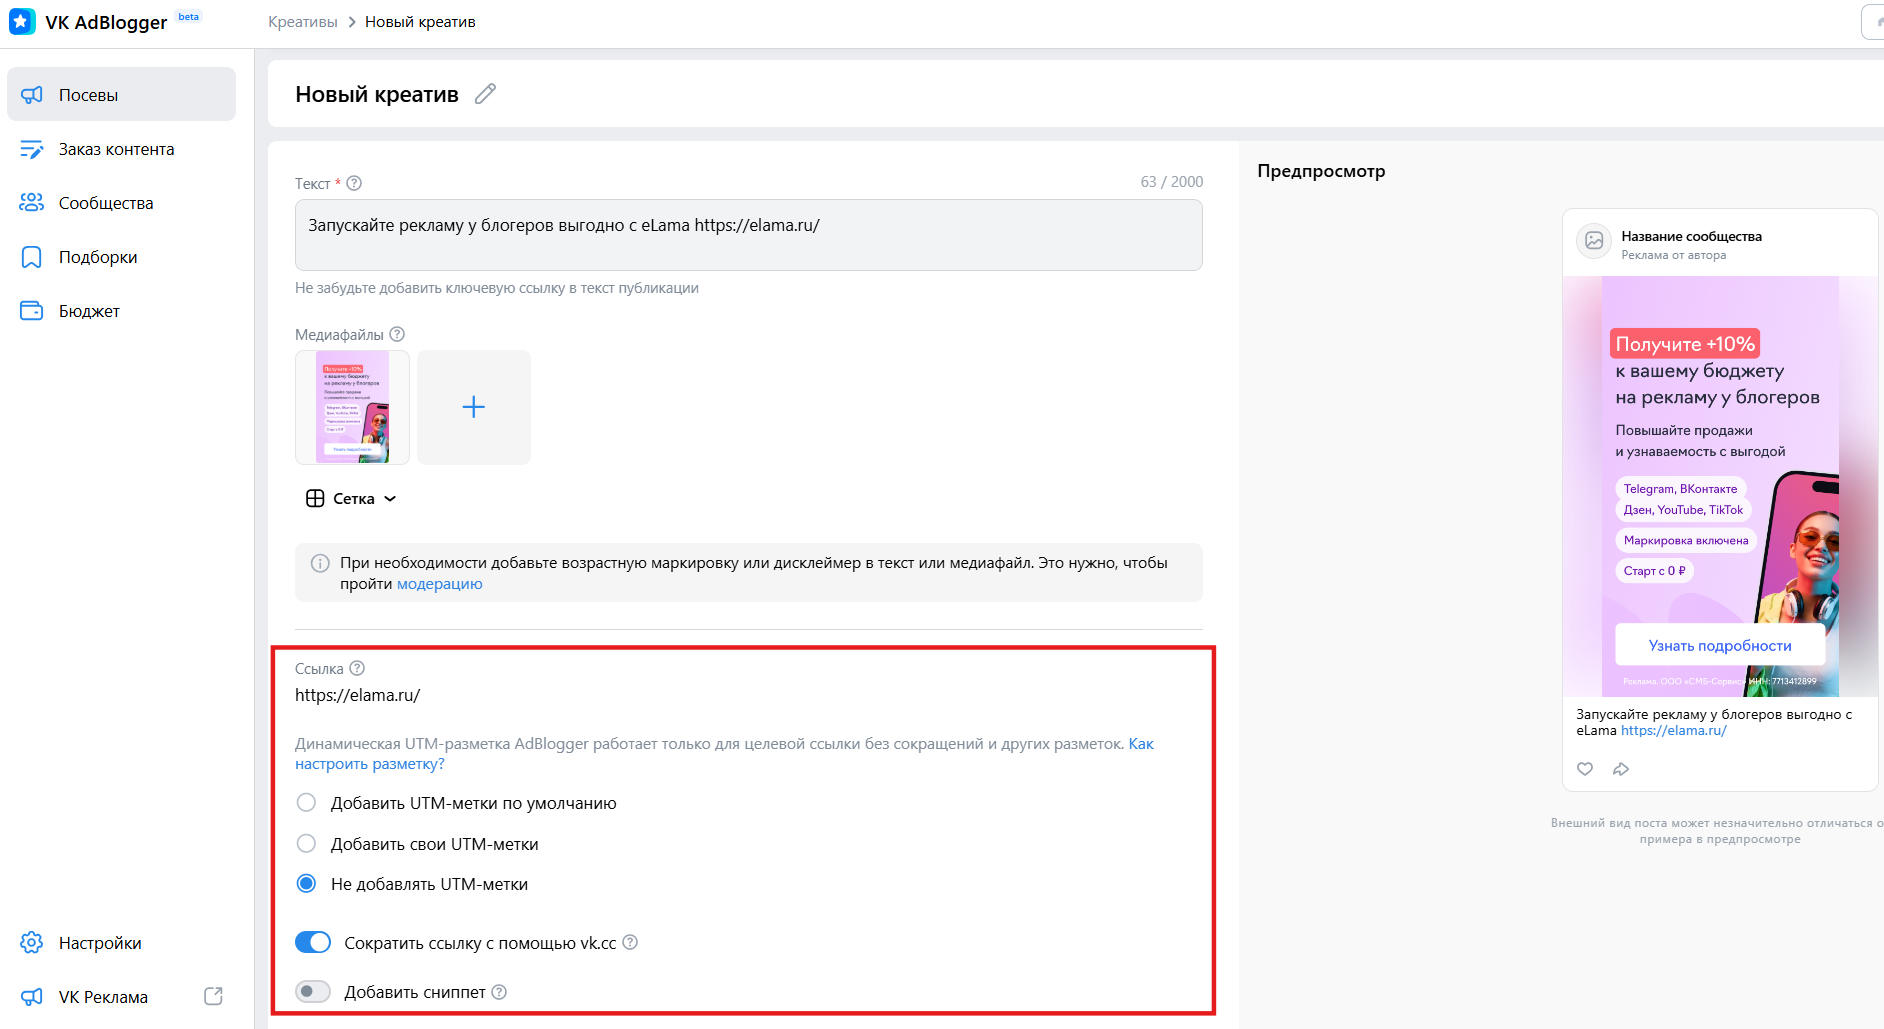Viewport: 1884px width, 1029px height.
Task: Select Добавить UTM-метки по умолчанию option
Action: click(x=306, y=802)
